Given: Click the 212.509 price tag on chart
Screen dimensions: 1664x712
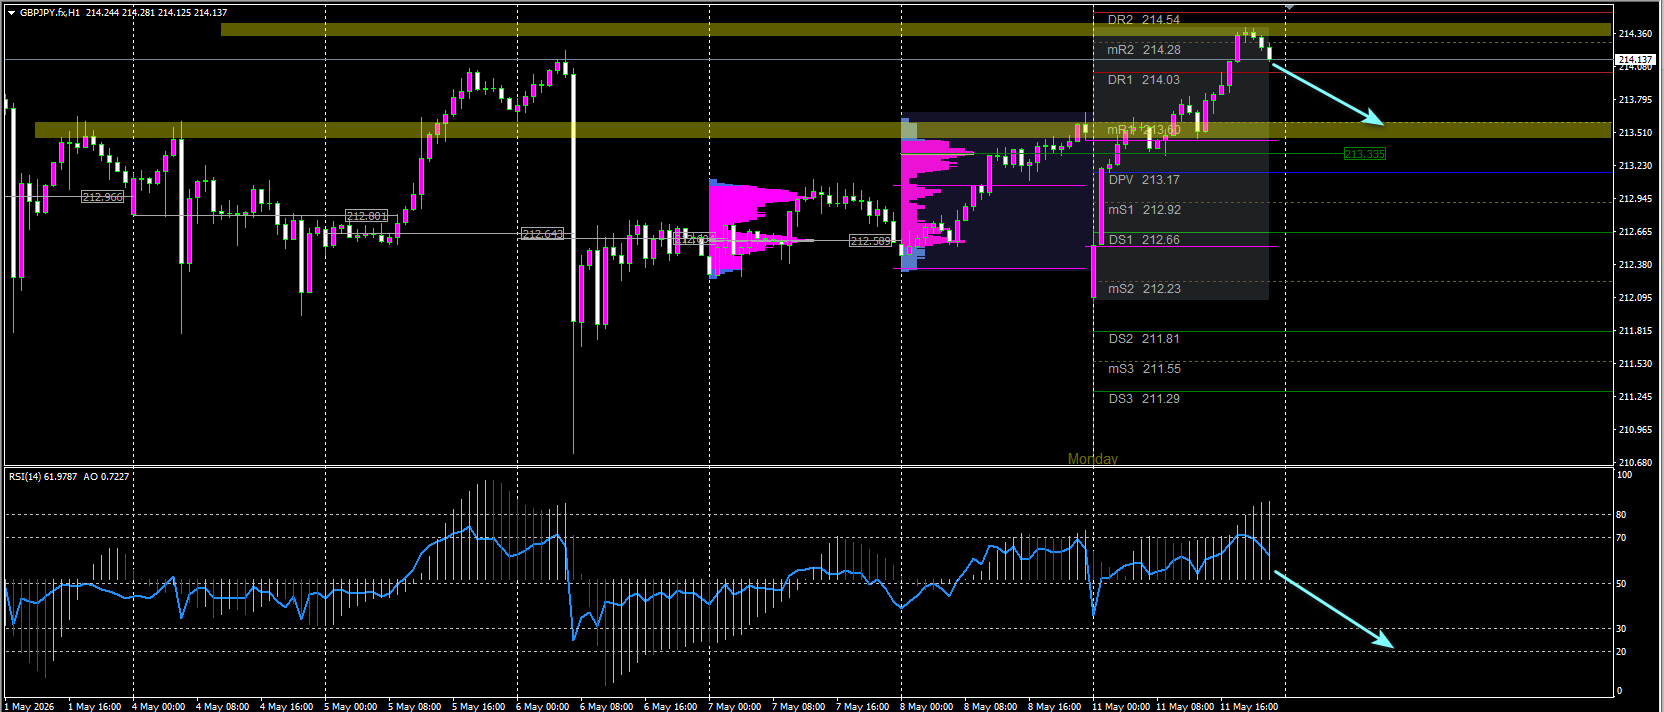Looking at the screenshot, I should [870, 241].
